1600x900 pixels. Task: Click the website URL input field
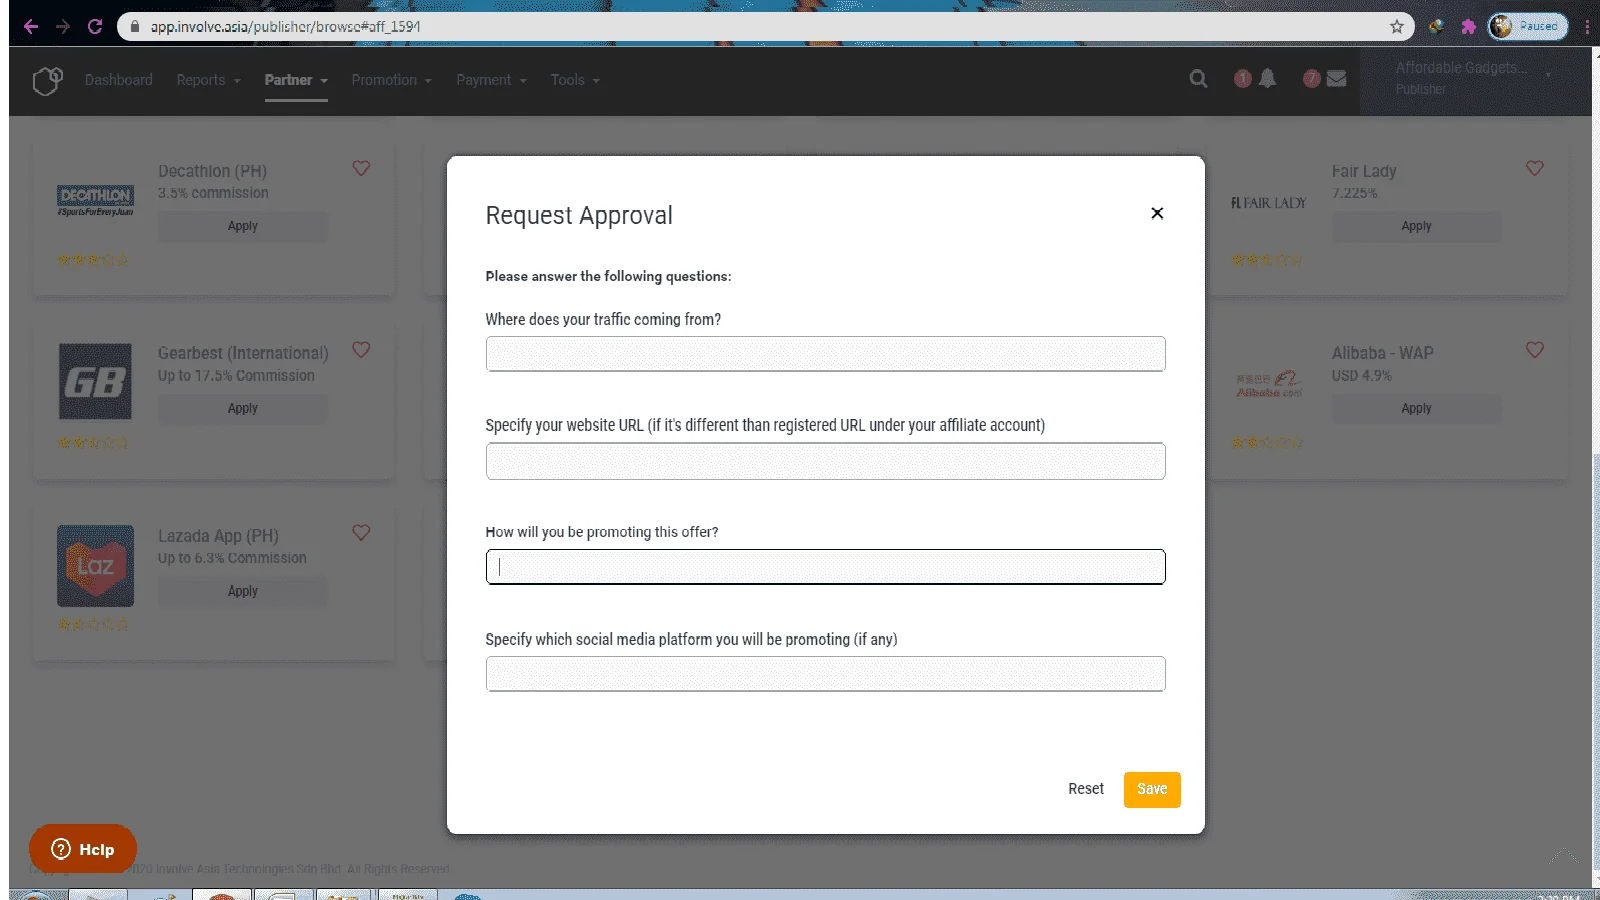(x=825, y=461)
